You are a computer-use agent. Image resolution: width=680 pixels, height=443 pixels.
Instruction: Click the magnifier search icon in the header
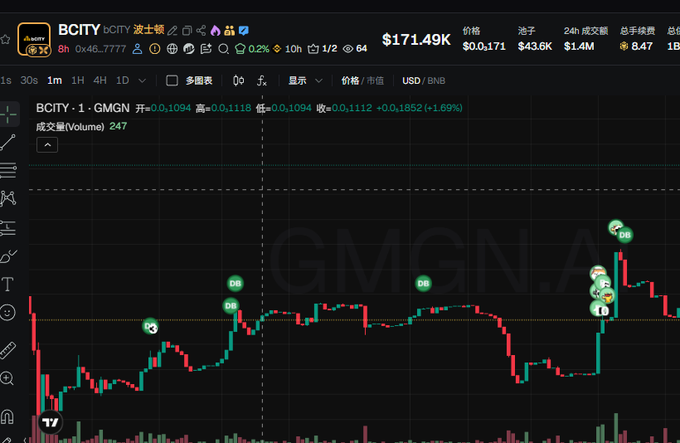[223, 49]
